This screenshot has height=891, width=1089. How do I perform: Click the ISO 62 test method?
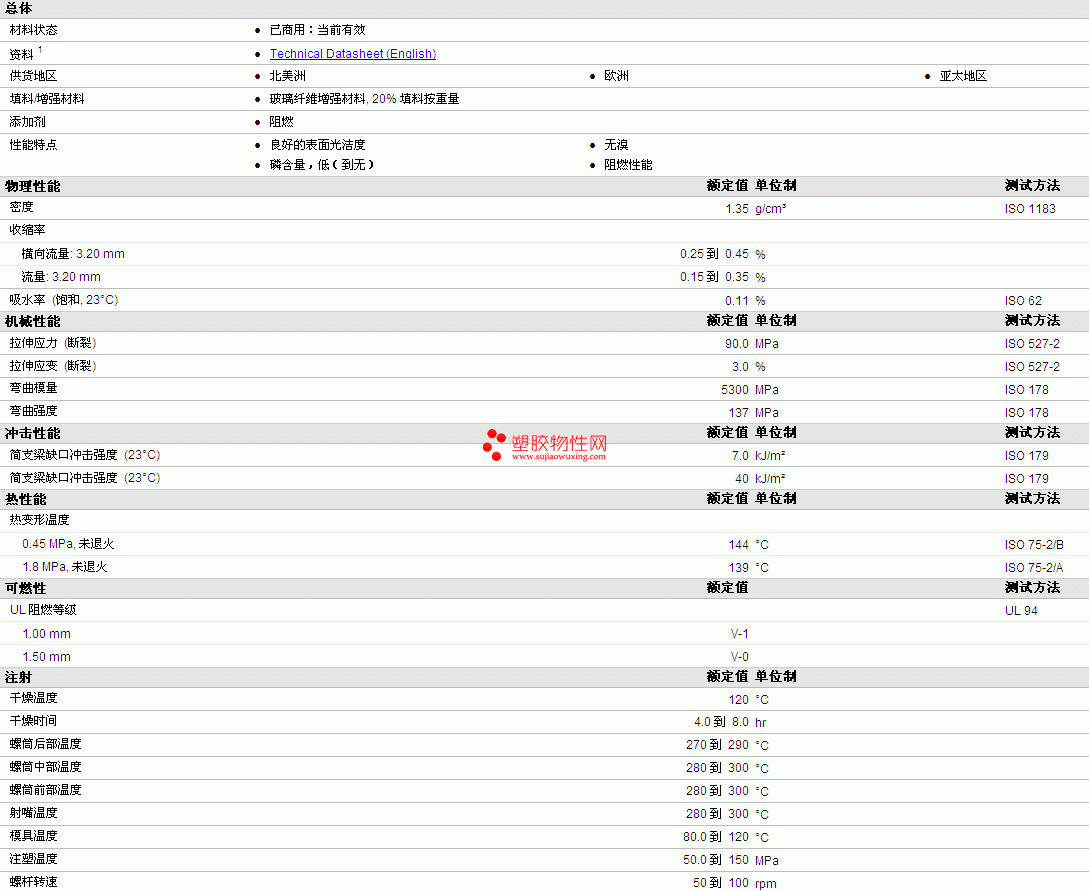[x=1023, y=301]
